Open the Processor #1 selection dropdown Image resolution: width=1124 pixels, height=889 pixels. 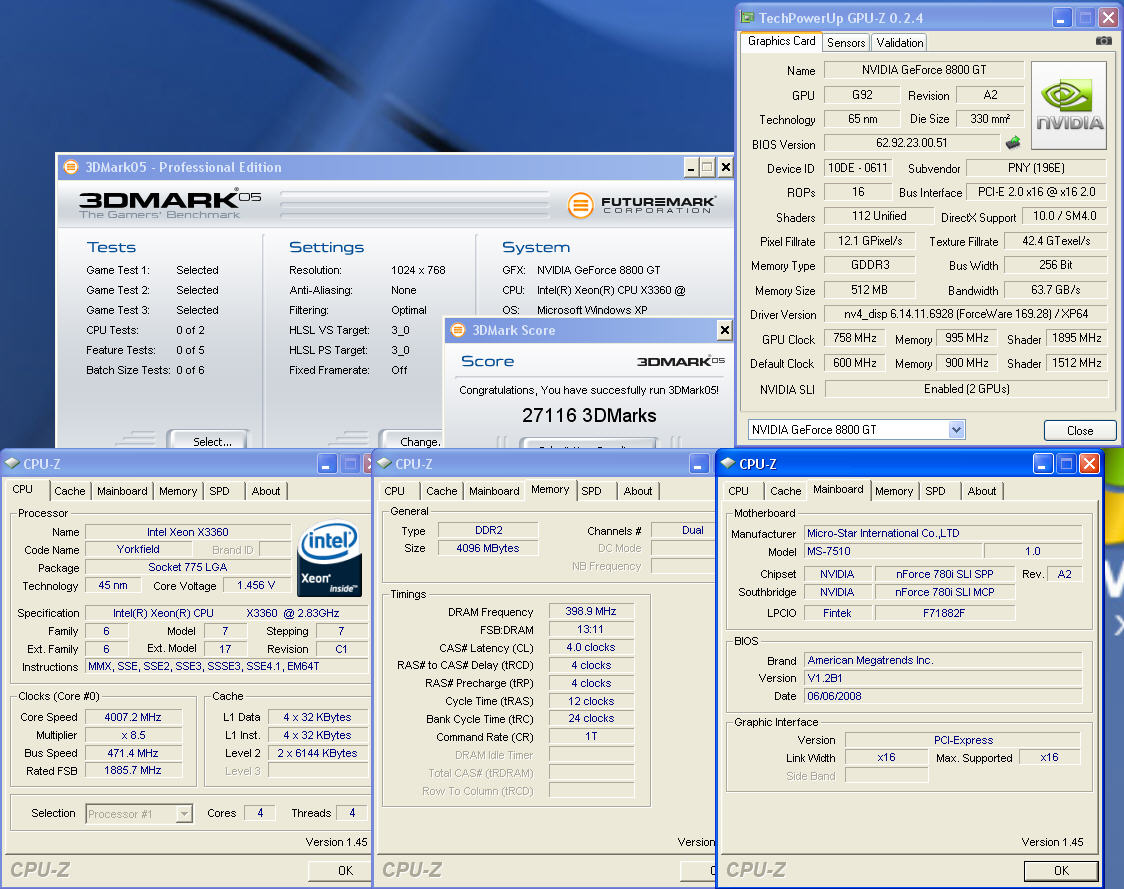184,814
